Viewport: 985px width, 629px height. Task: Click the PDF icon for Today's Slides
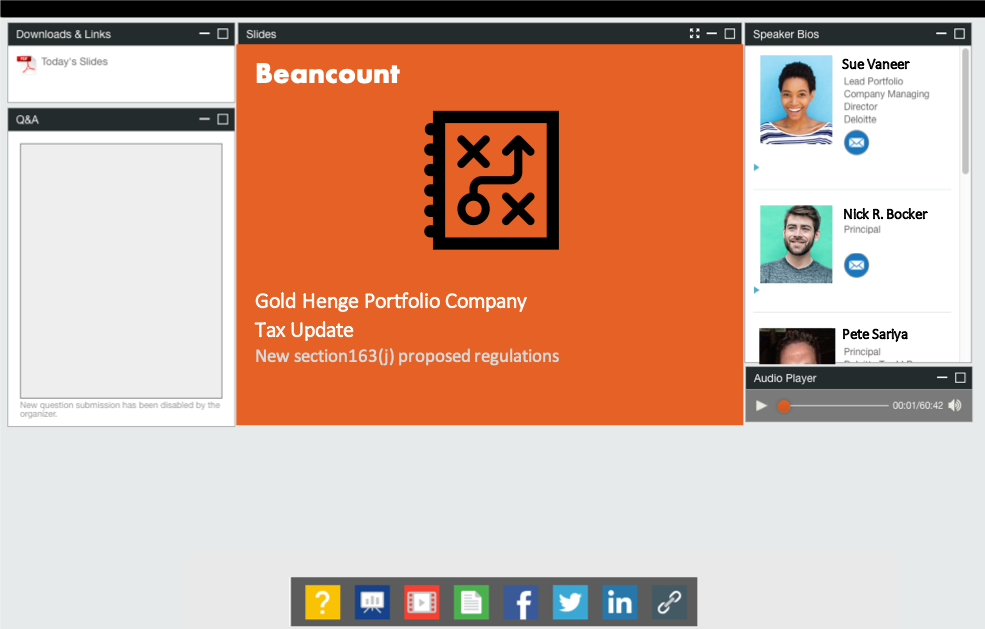26,64
